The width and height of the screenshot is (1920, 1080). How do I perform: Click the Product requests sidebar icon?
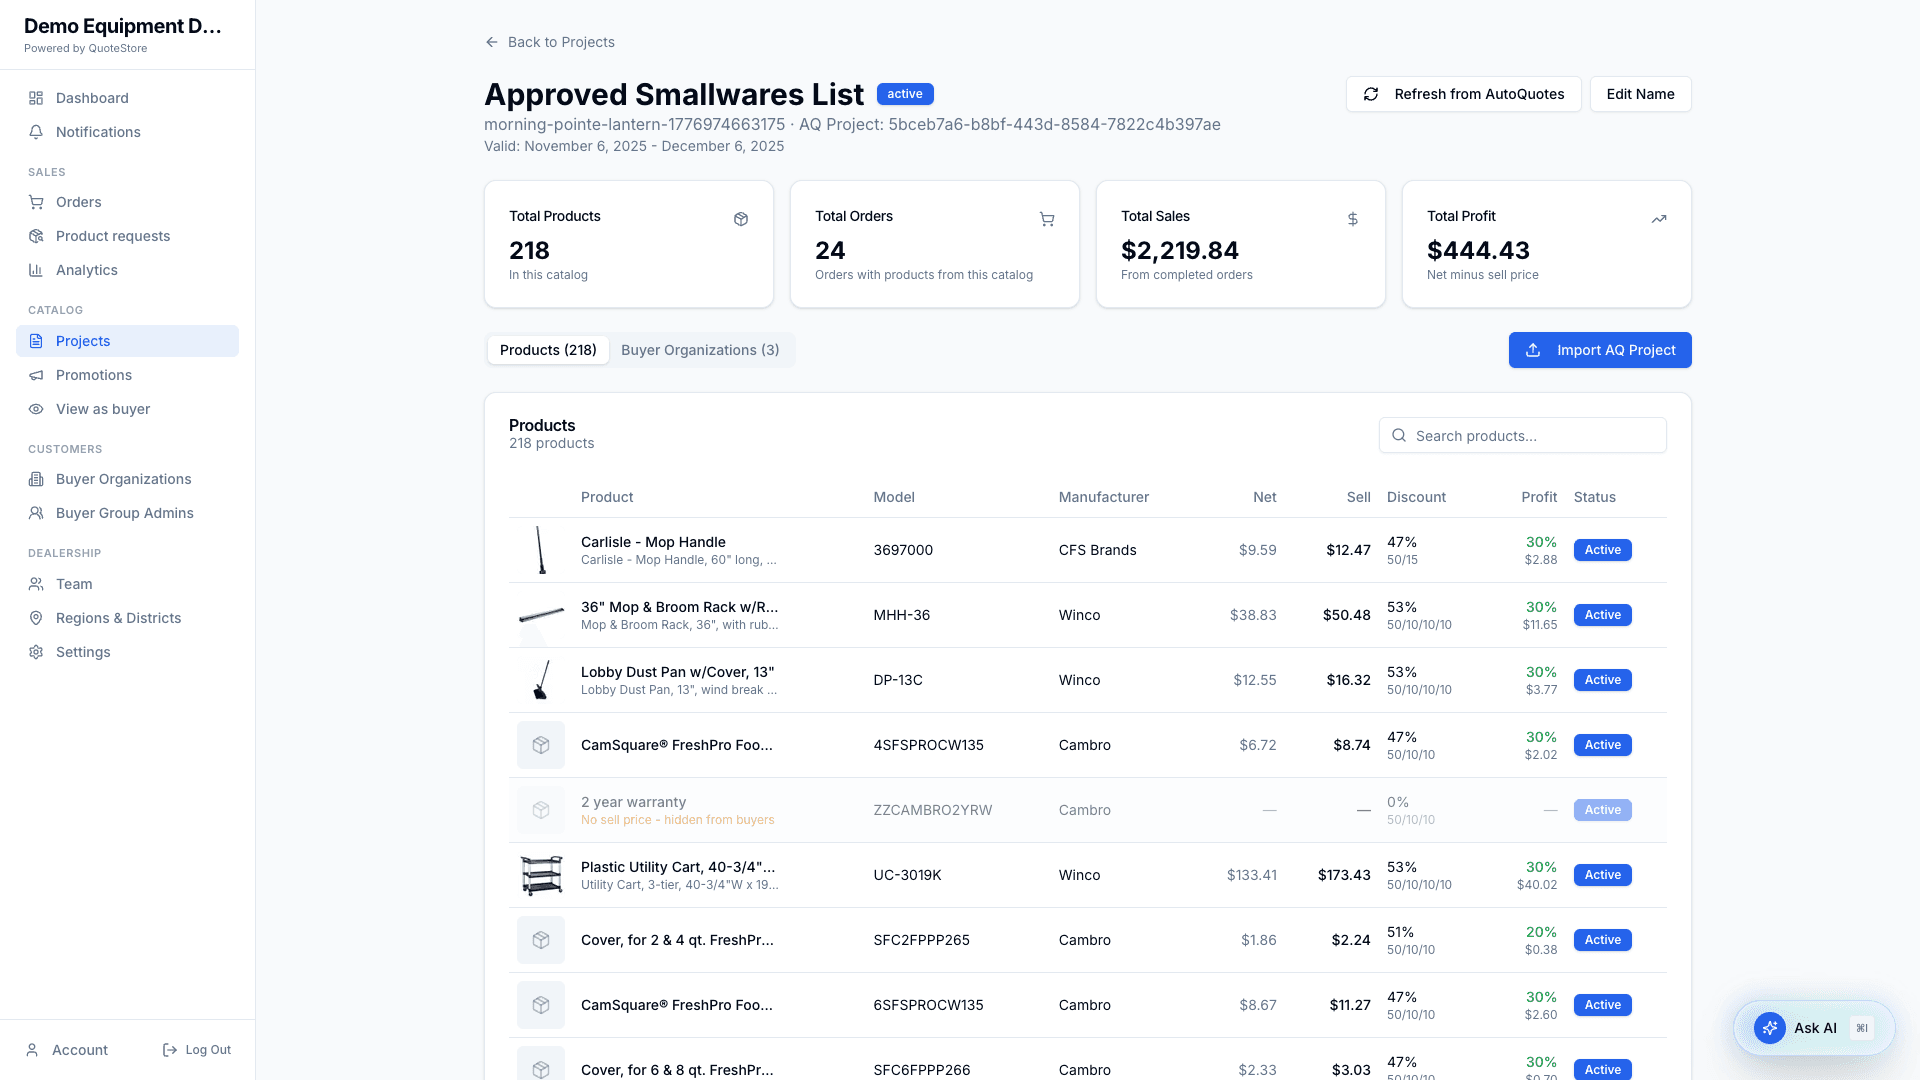coord(36,236)
